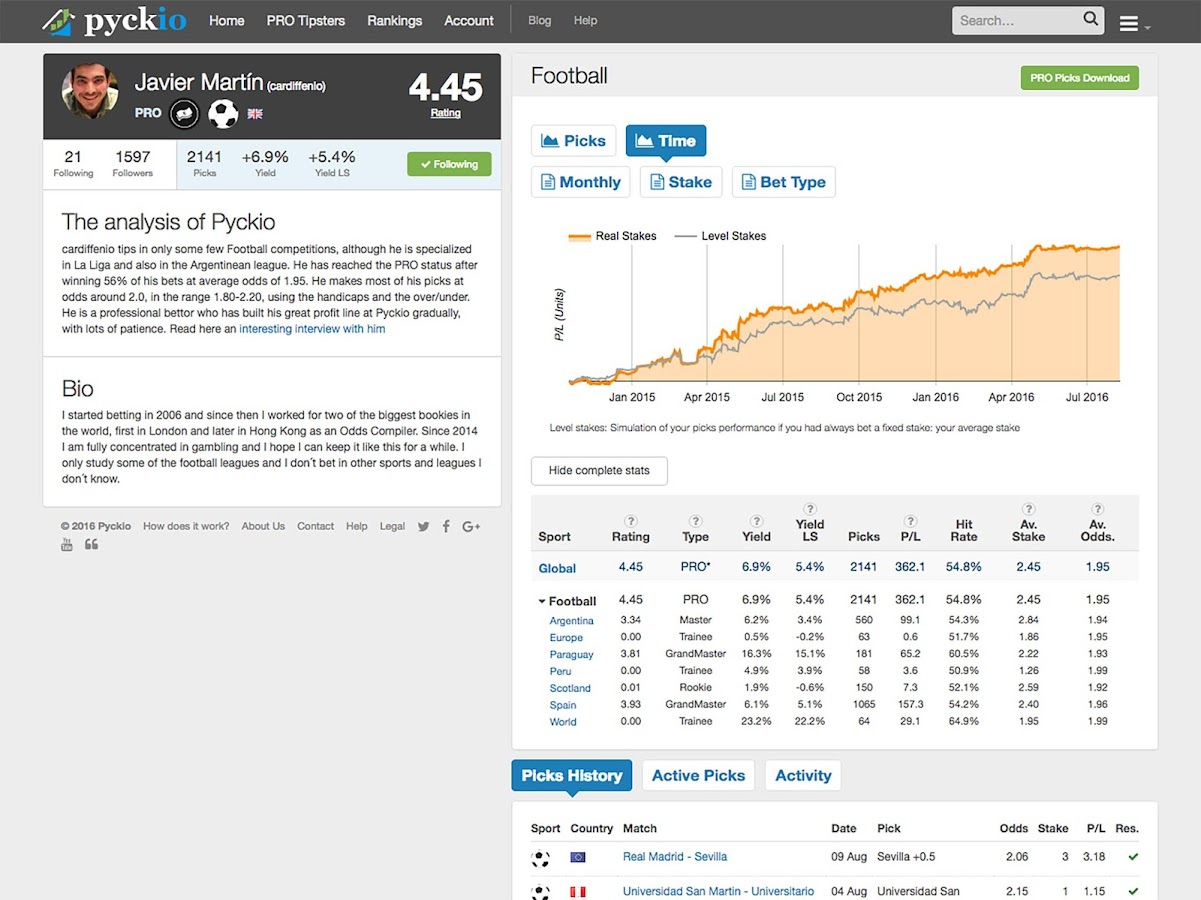Click the Facebook icon in footer
The width and height of the screenshot is (1201, 900).
[446, 526]
